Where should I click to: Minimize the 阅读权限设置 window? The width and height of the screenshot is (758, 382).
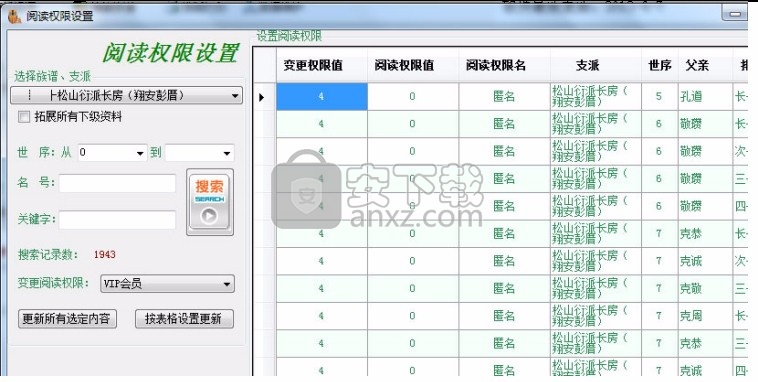tap(735, 14)
